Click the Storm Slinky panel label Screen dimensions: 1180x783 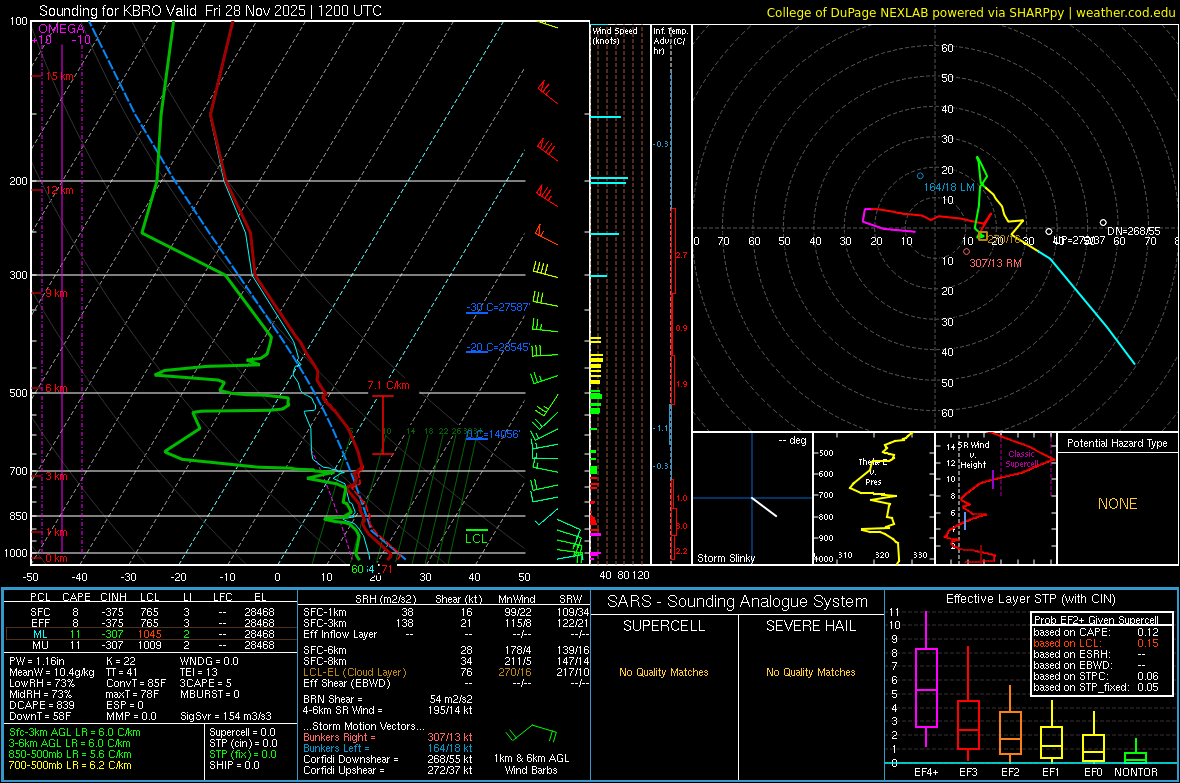tap(725, 558)
